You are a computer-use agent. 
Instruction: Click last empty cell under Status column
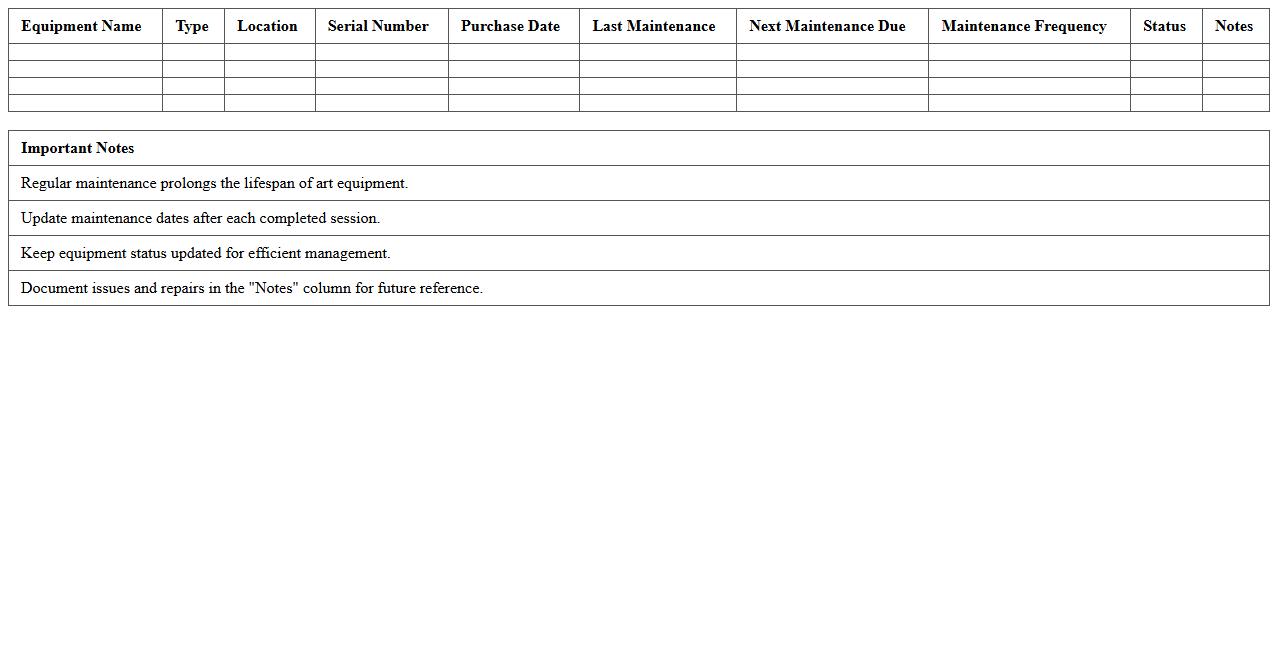click(1165, 103)
